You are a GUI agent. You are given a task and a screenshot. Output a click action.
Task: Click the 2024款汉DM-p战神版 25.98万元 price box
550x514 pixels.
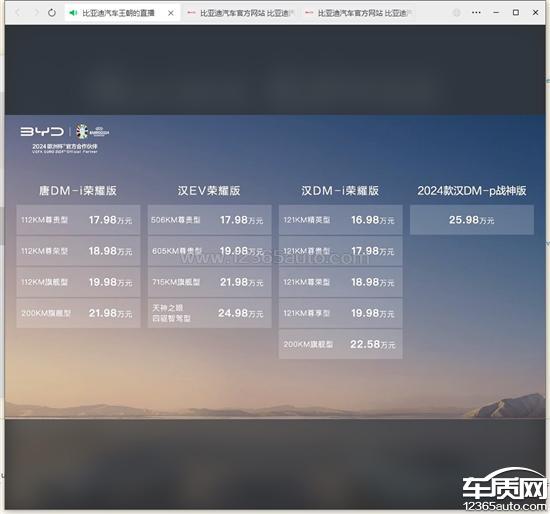coord(472,220)
